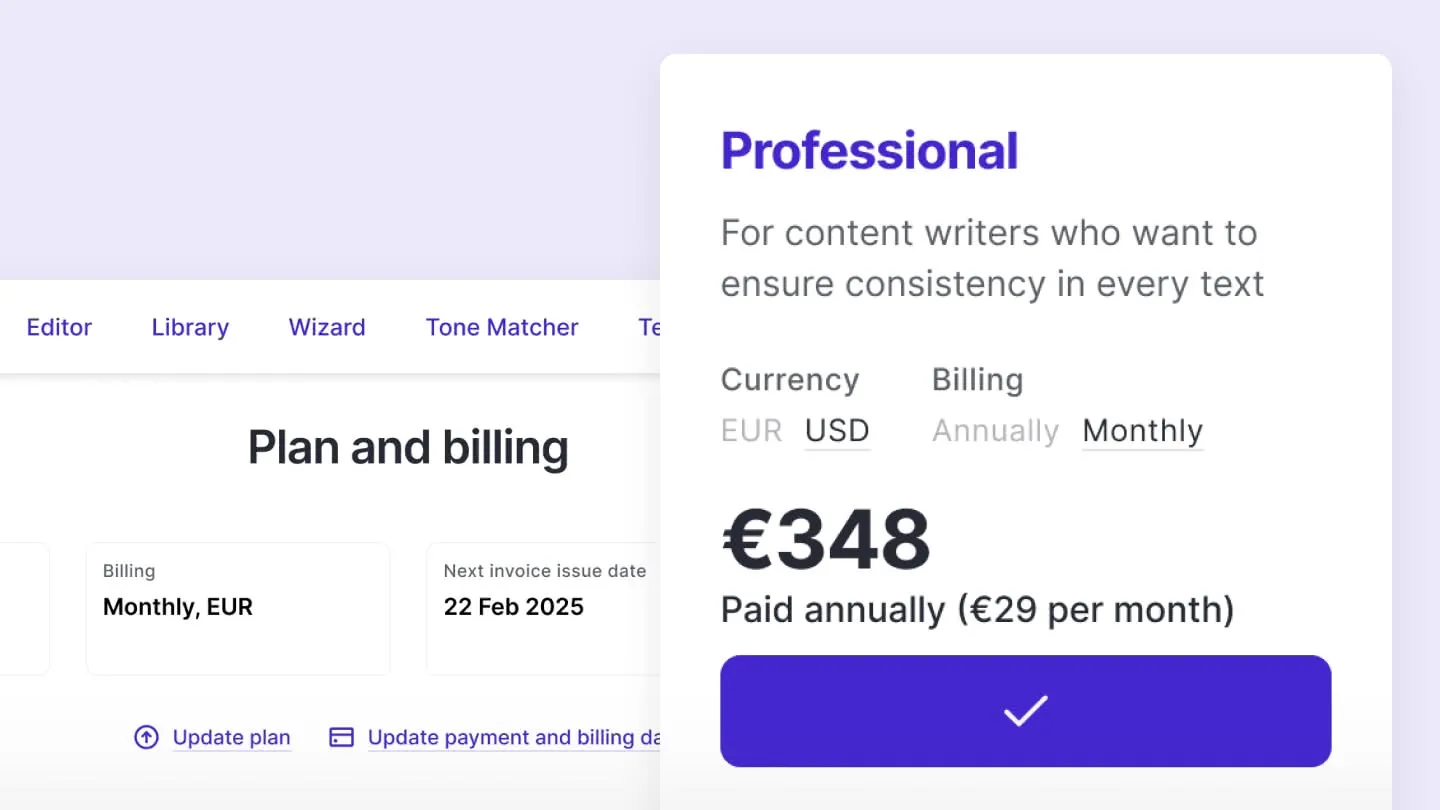1440x810 pixels.
Task: Click the circled up-arrow Update plan icon
Action: [x=146, y=737]
